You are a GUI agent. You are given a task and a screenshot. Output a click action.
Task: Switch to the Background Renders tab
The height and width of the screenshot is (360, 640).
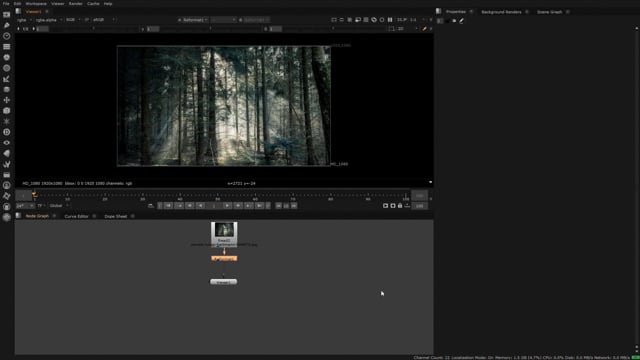tap(501, 12)
